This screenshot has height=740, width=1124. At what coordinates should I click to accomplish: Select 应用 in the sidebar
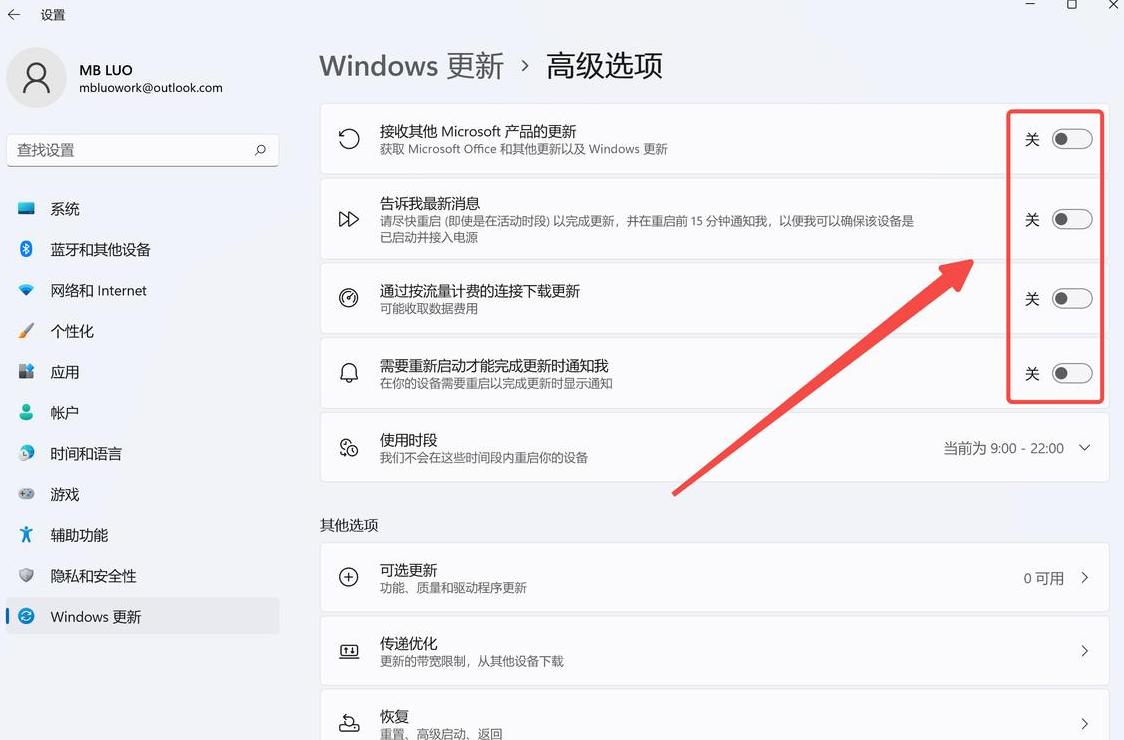[x=143, y=372]
